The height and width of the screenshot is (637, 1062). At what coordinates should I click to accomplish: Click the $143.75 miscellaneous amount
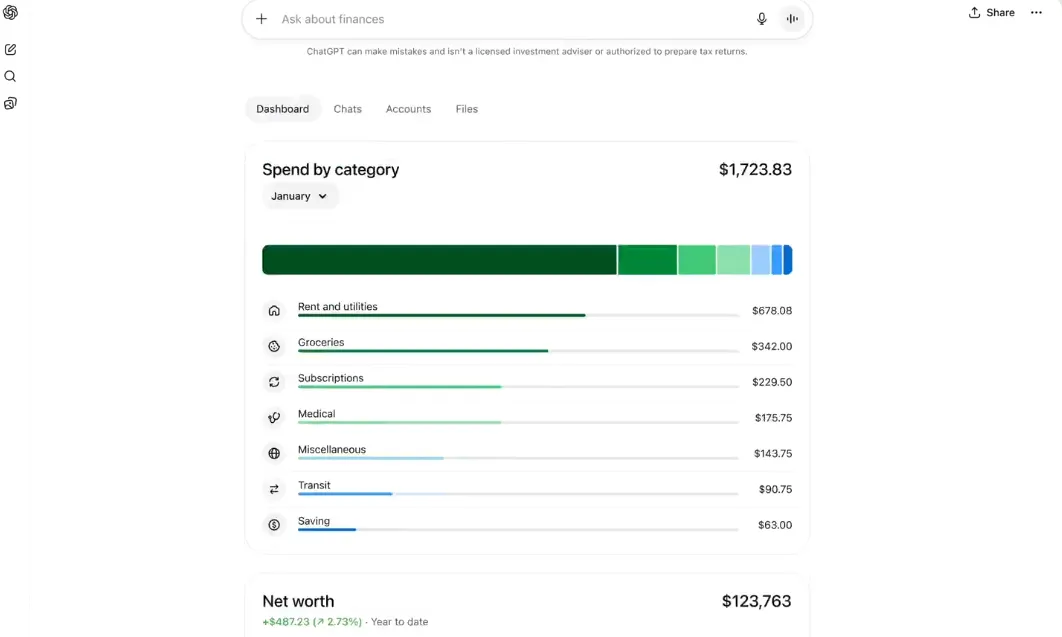pyautogui.click(x=773, y=454)
